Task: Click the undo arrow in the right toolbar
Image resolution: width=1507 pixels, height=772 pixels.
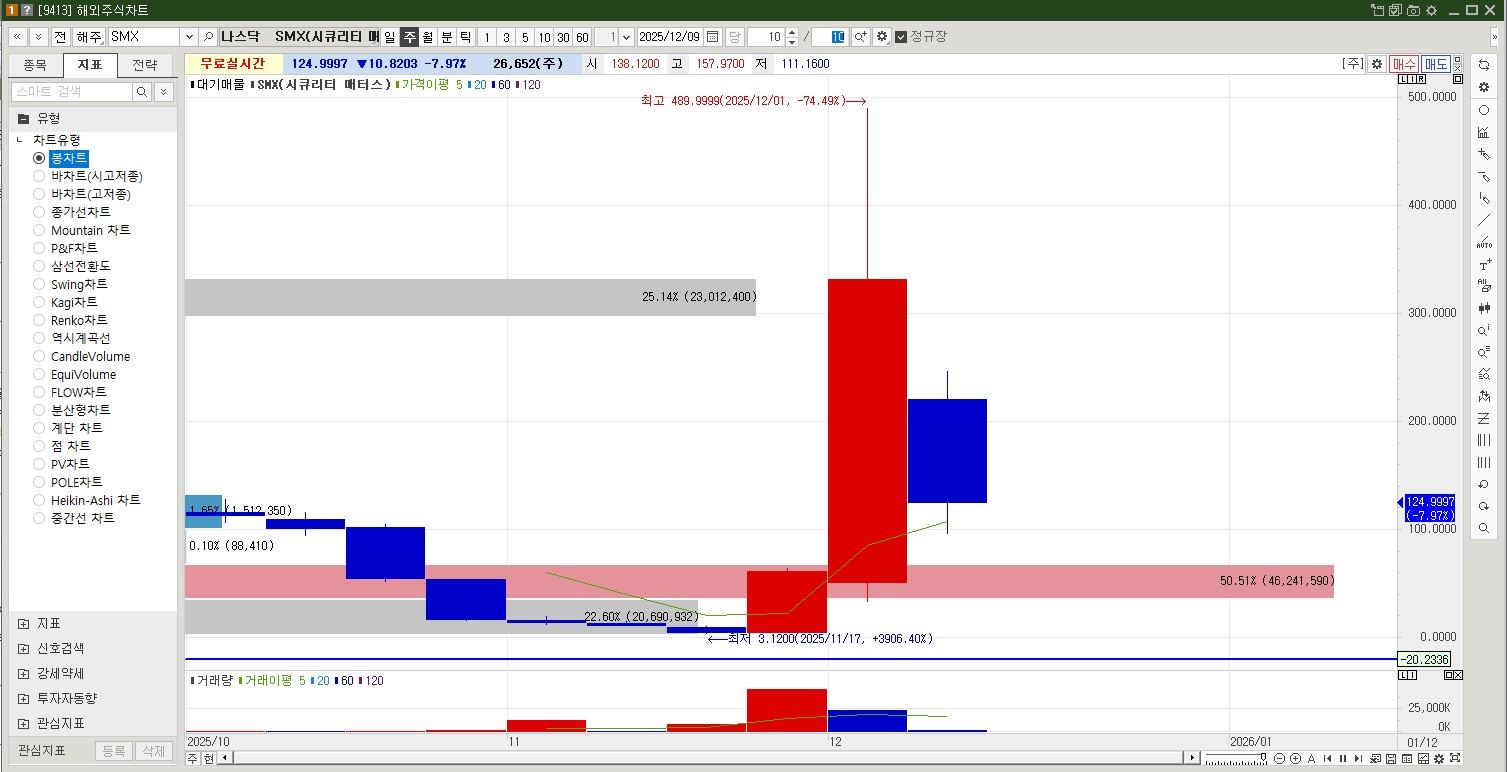Action: click(1484, 484)
